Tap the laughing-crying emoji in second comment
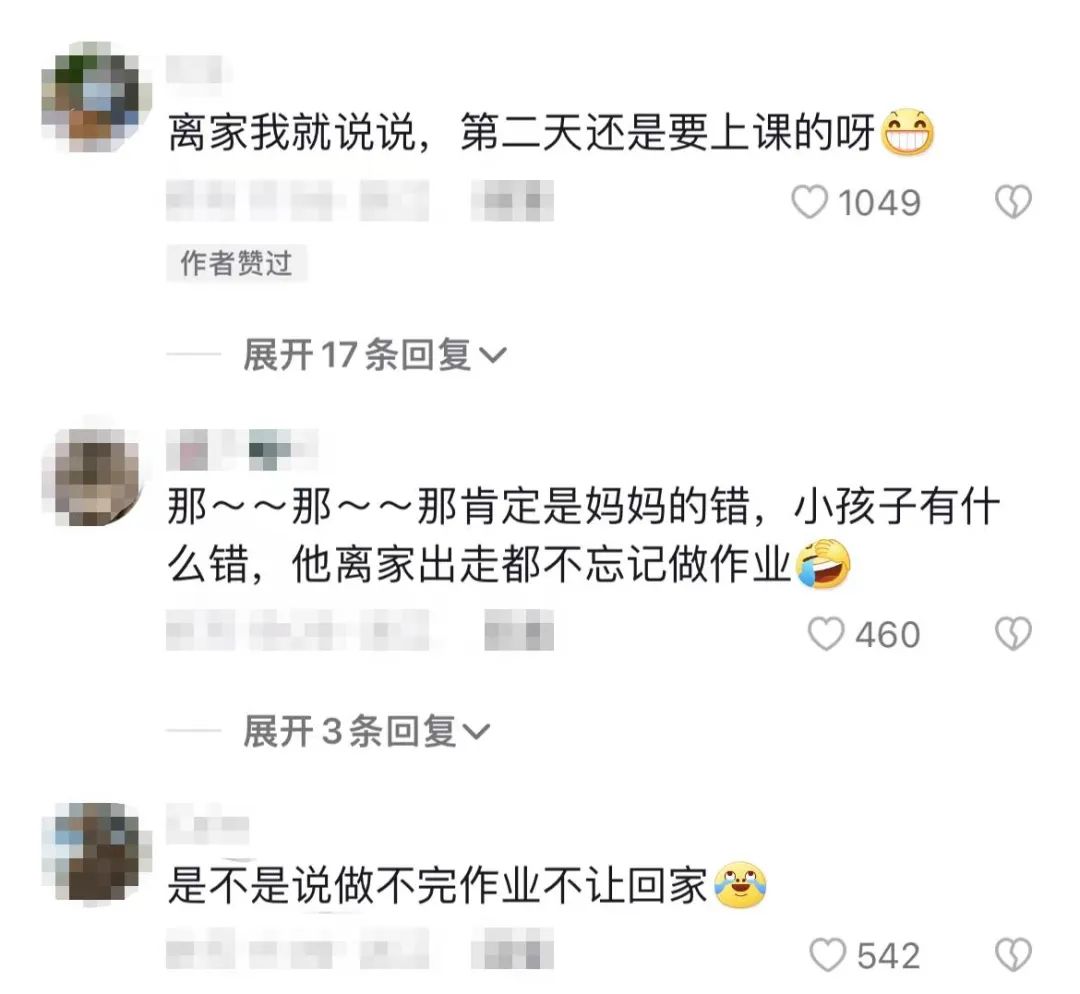The height and width of the screenshot is (994, 1080). pyautogui.click(x=823, y=564)
